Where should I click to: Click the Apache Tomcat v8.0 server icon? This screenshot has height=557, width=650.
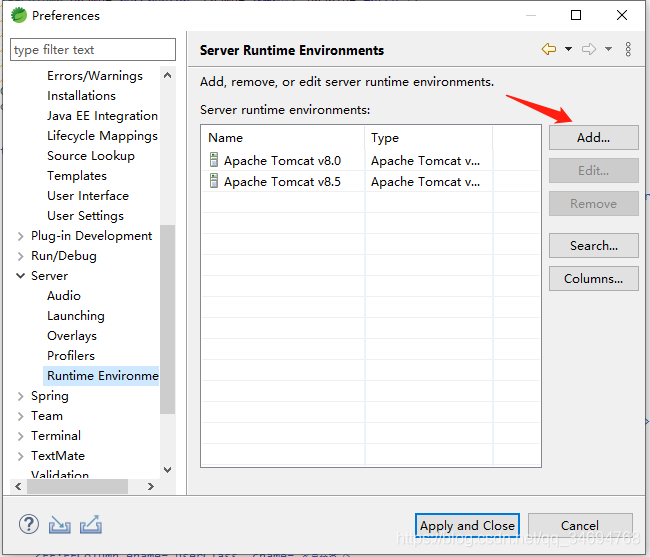click(214, 160)
